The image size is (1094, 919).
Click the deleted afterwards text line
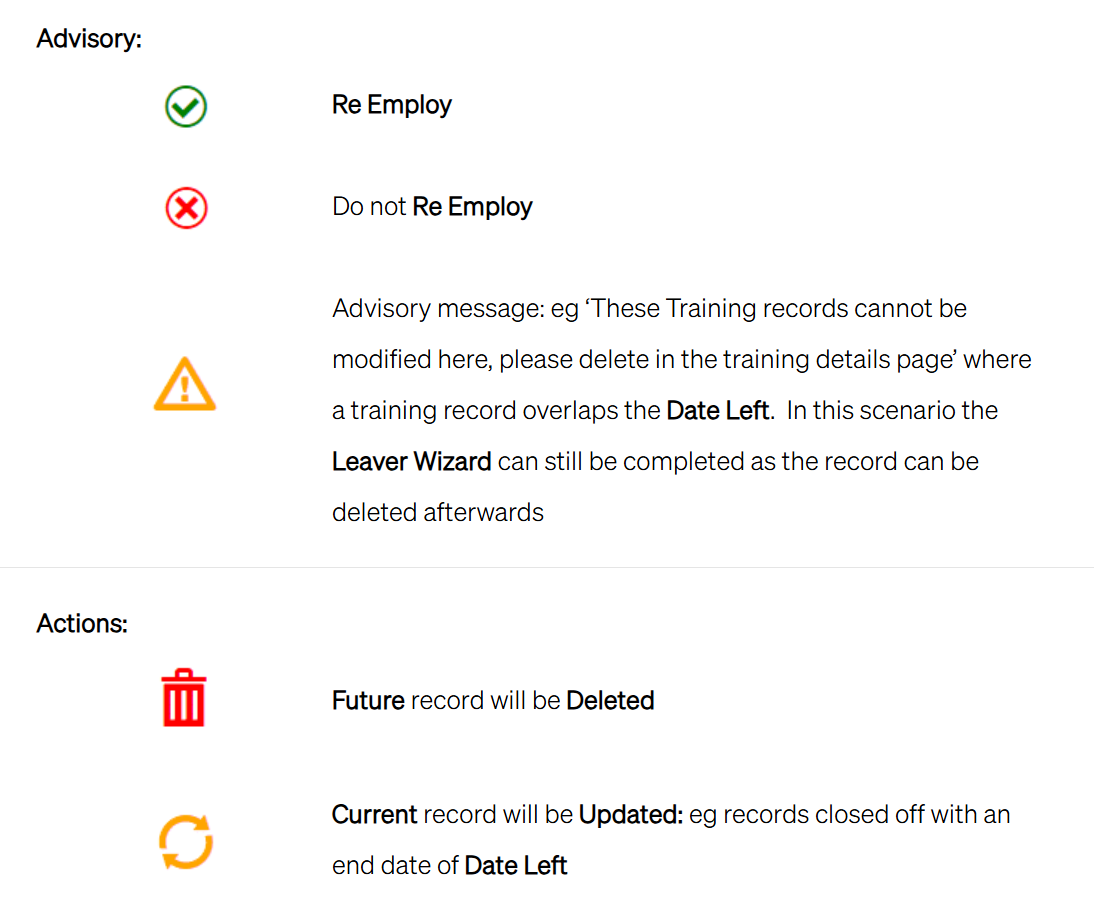pos(437,512)
